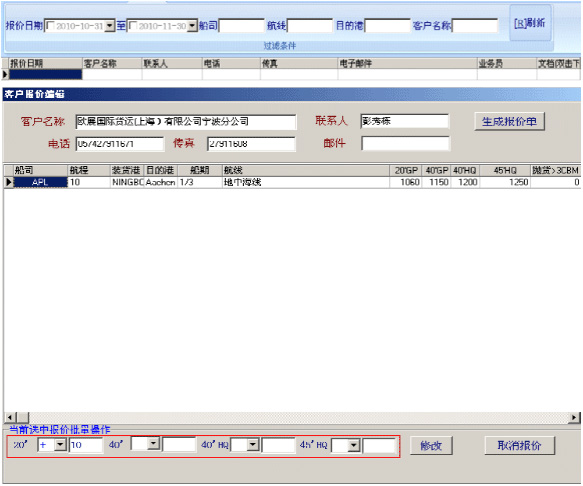Screen dimensions: 583x486
Task: Click the horizontal scrollbar left arrow
Action: tap(9, 418)
